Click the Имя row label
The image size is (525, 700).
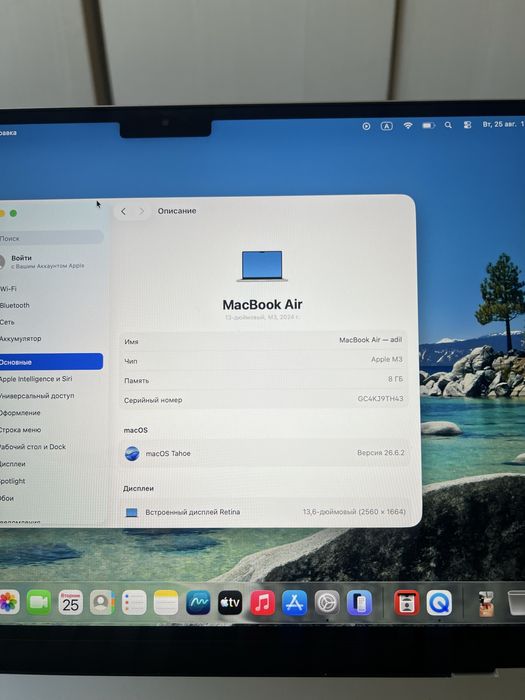click(x=131, y=342)
